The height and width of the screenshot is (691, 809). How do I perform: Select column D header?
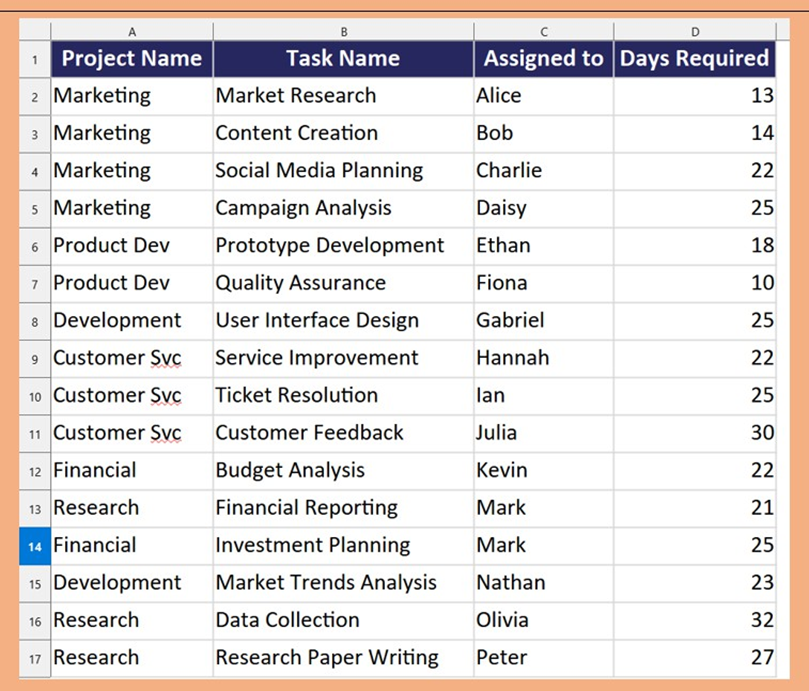point(695,31)
